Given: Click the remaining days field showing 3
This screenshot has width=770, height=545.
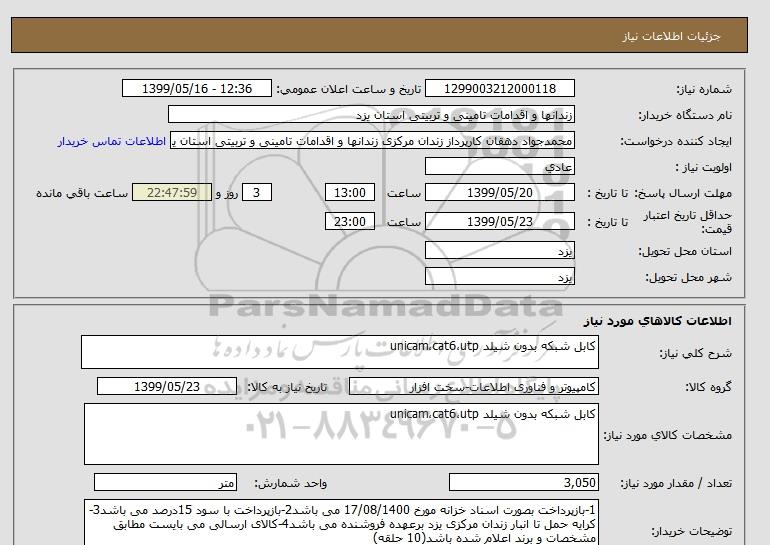Looking at the screenshot, I should click(x=256, y=192).
